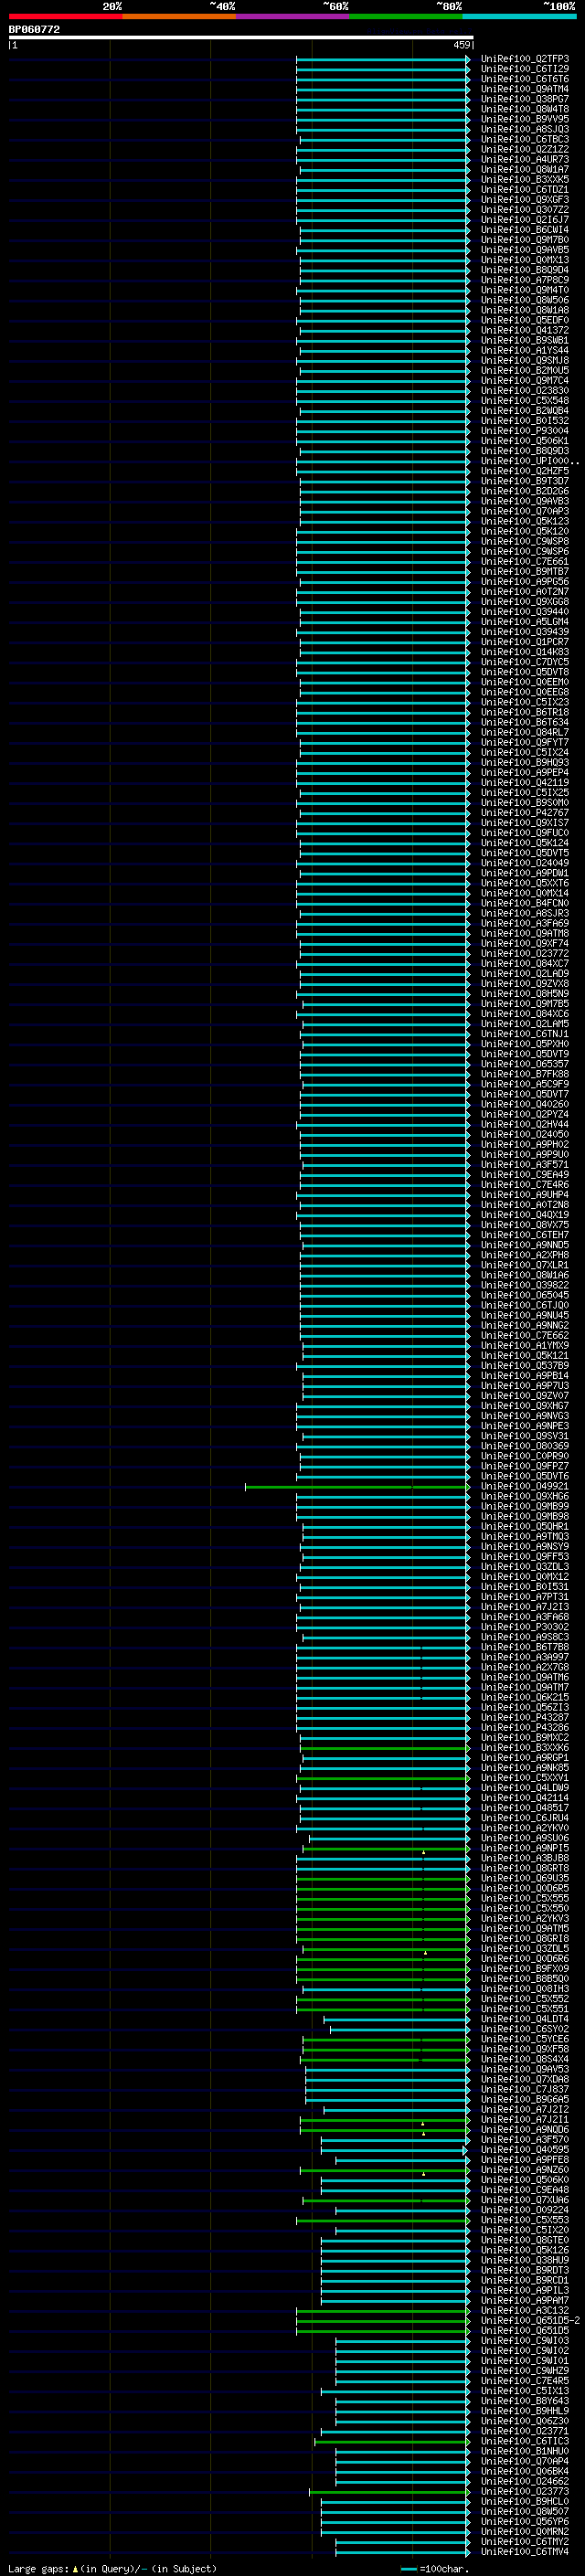Select hit UniRef100_Q5QHR1

524,1526
